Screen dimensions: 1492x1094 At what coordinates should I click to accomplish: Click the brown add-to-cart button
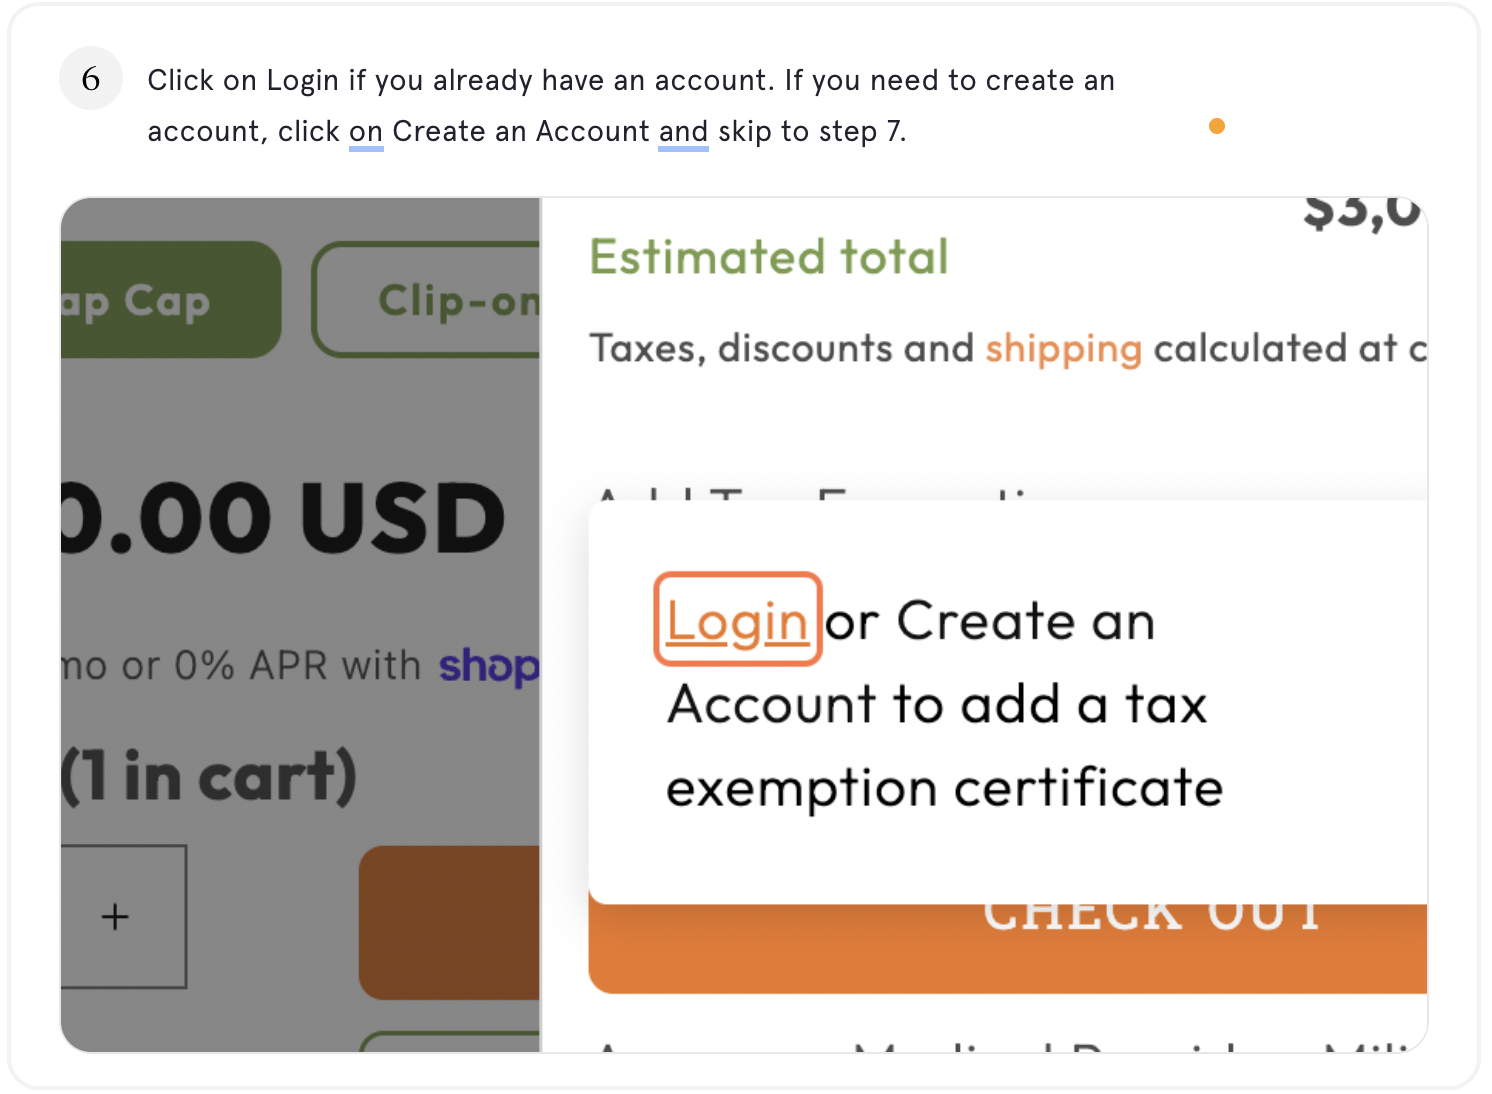pos(450,922)
